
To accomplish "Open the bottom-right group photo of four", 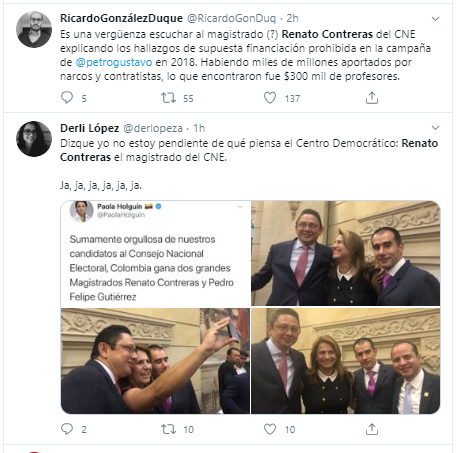I will 346,361.
